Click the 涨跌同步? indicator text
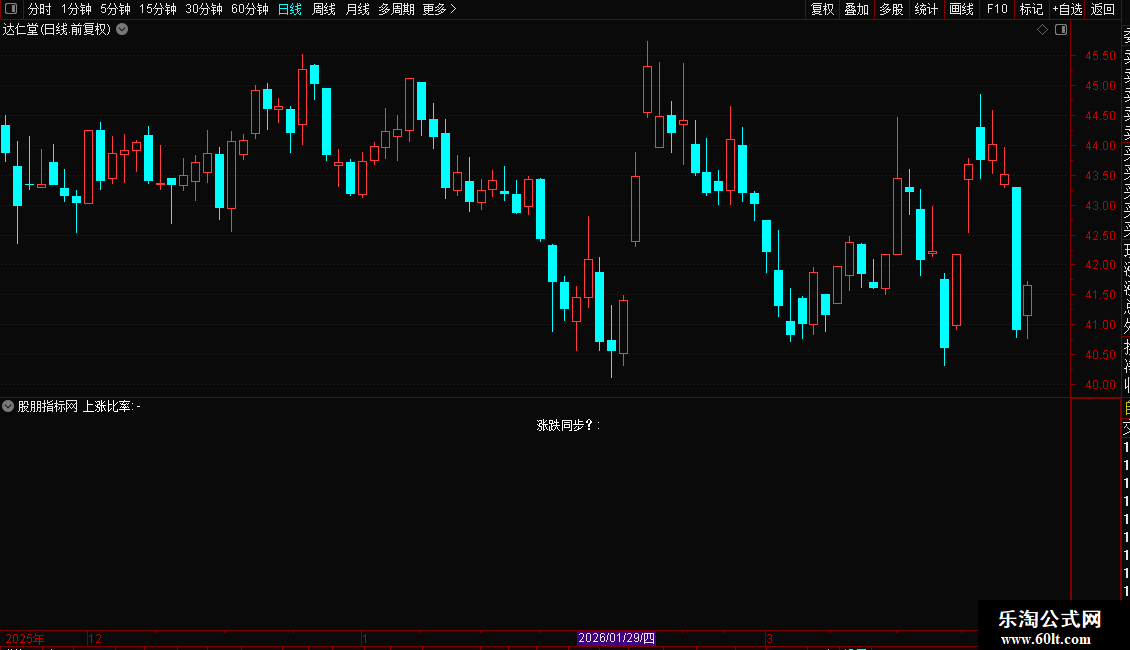1130x650 pixels. [x=568, y=425]
